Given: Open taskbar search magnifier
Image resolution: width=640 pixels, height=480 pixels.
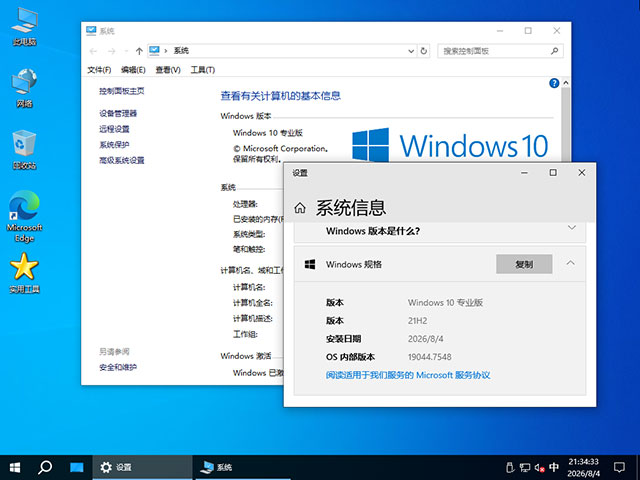Looking at the screenshot, I should pos(45,467).
